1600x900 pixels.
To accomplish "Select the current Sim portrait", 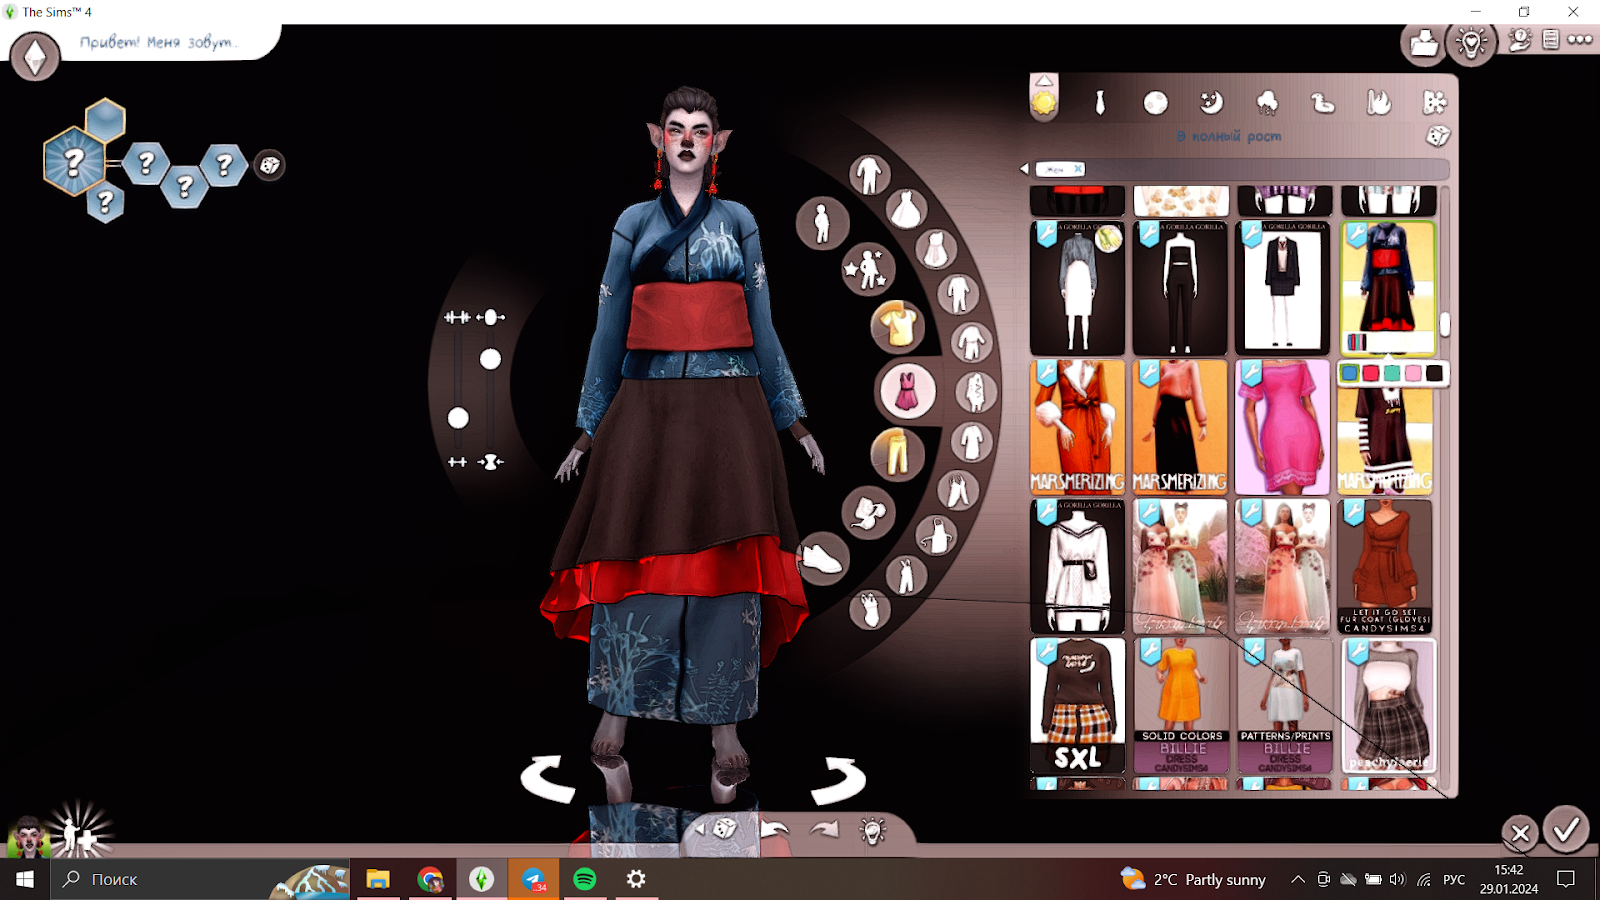I will 27,837.
